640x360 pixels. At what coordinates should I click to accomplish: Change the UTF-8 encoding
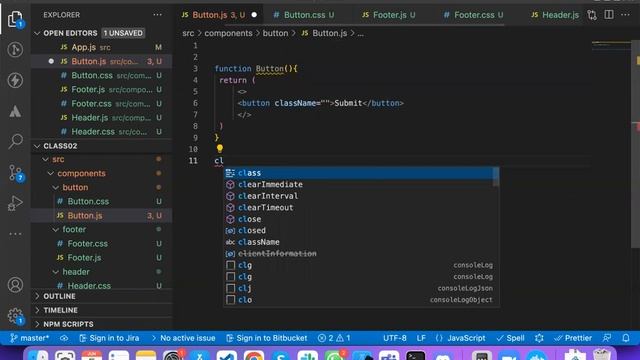pyautogui.click(x=395, y=338)
